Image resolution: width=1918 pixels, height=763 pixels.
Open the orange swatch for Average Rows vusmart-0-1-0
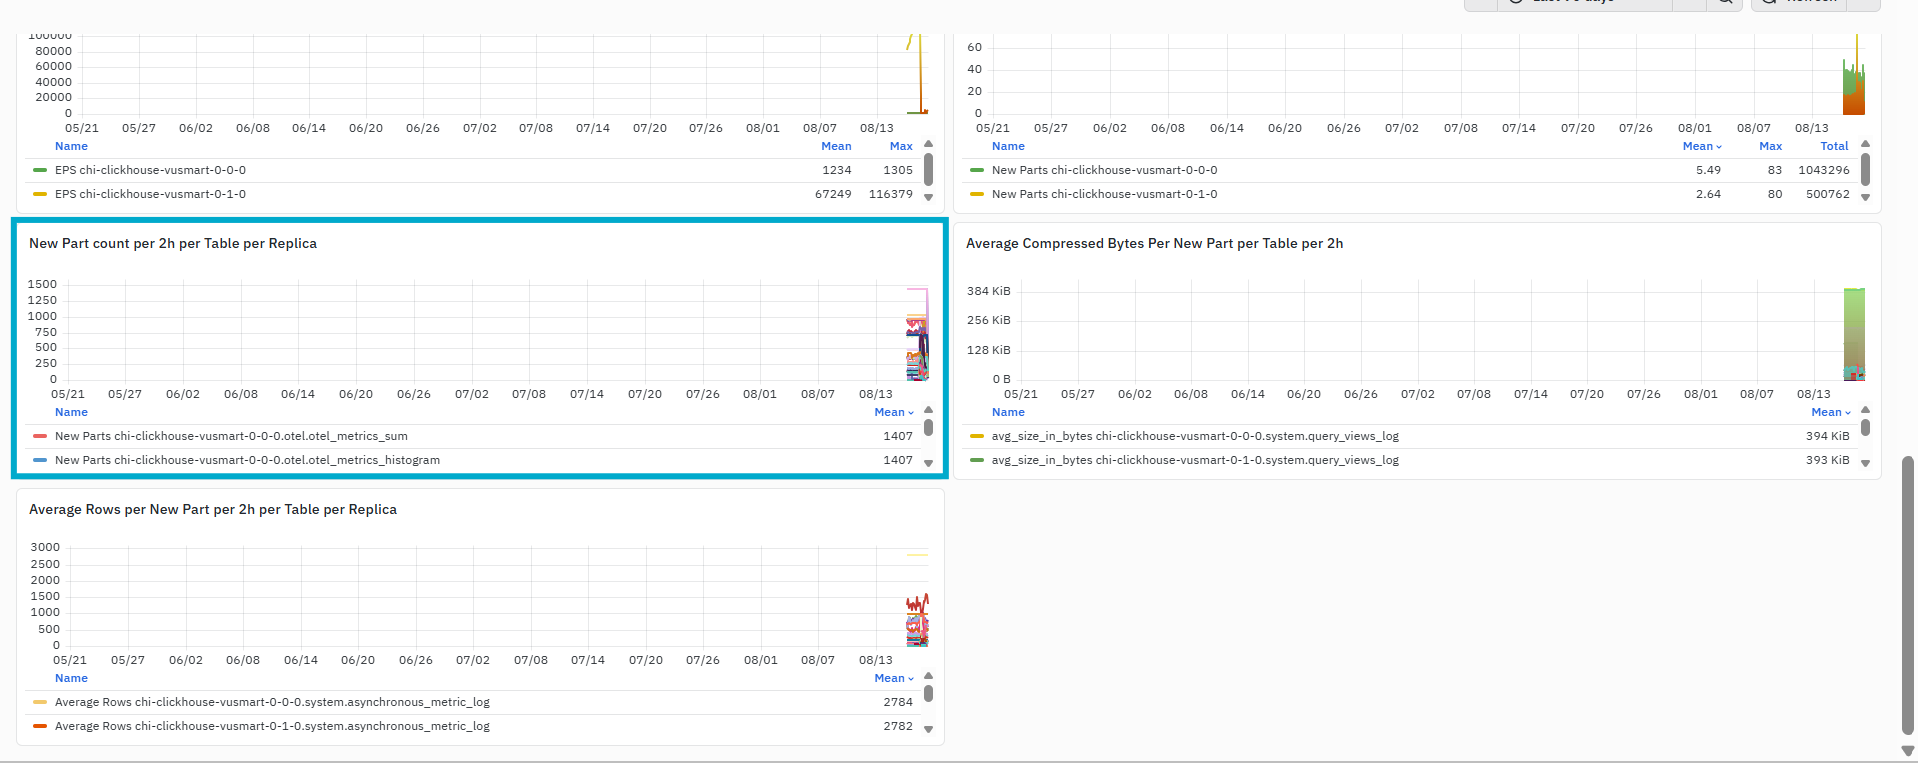(40, 726)
